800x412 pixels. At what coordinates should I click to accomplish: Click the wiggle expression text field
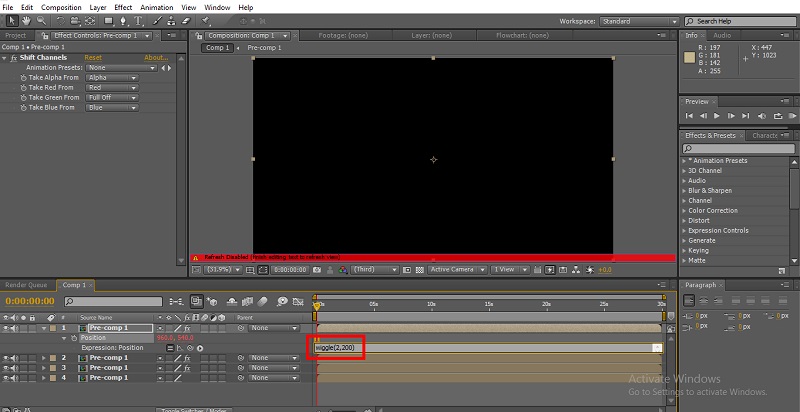(x=337, y=348)
